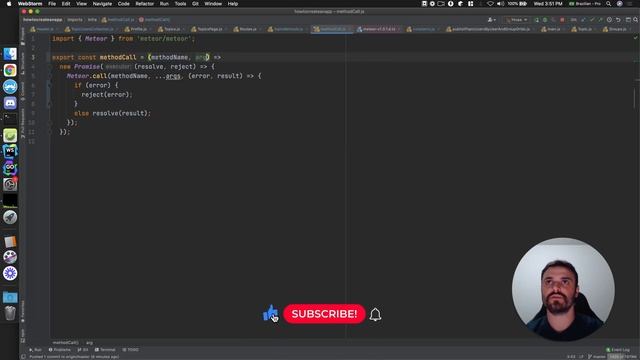Switch to the main.js editor tab

pos(553,29)
